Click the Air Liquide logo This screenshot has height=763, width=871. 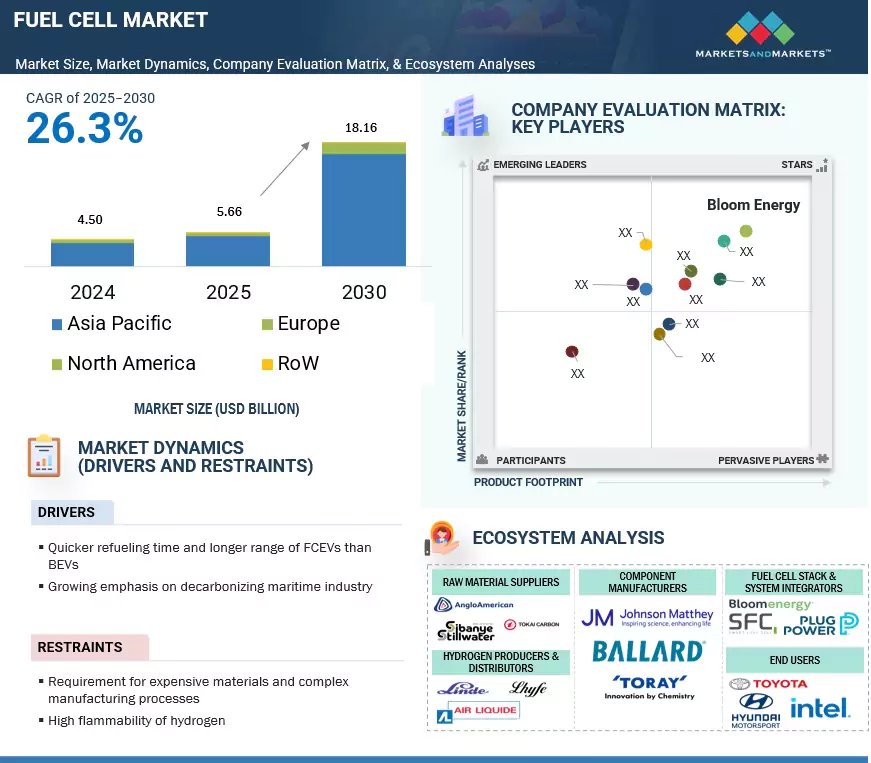[477, 712]
